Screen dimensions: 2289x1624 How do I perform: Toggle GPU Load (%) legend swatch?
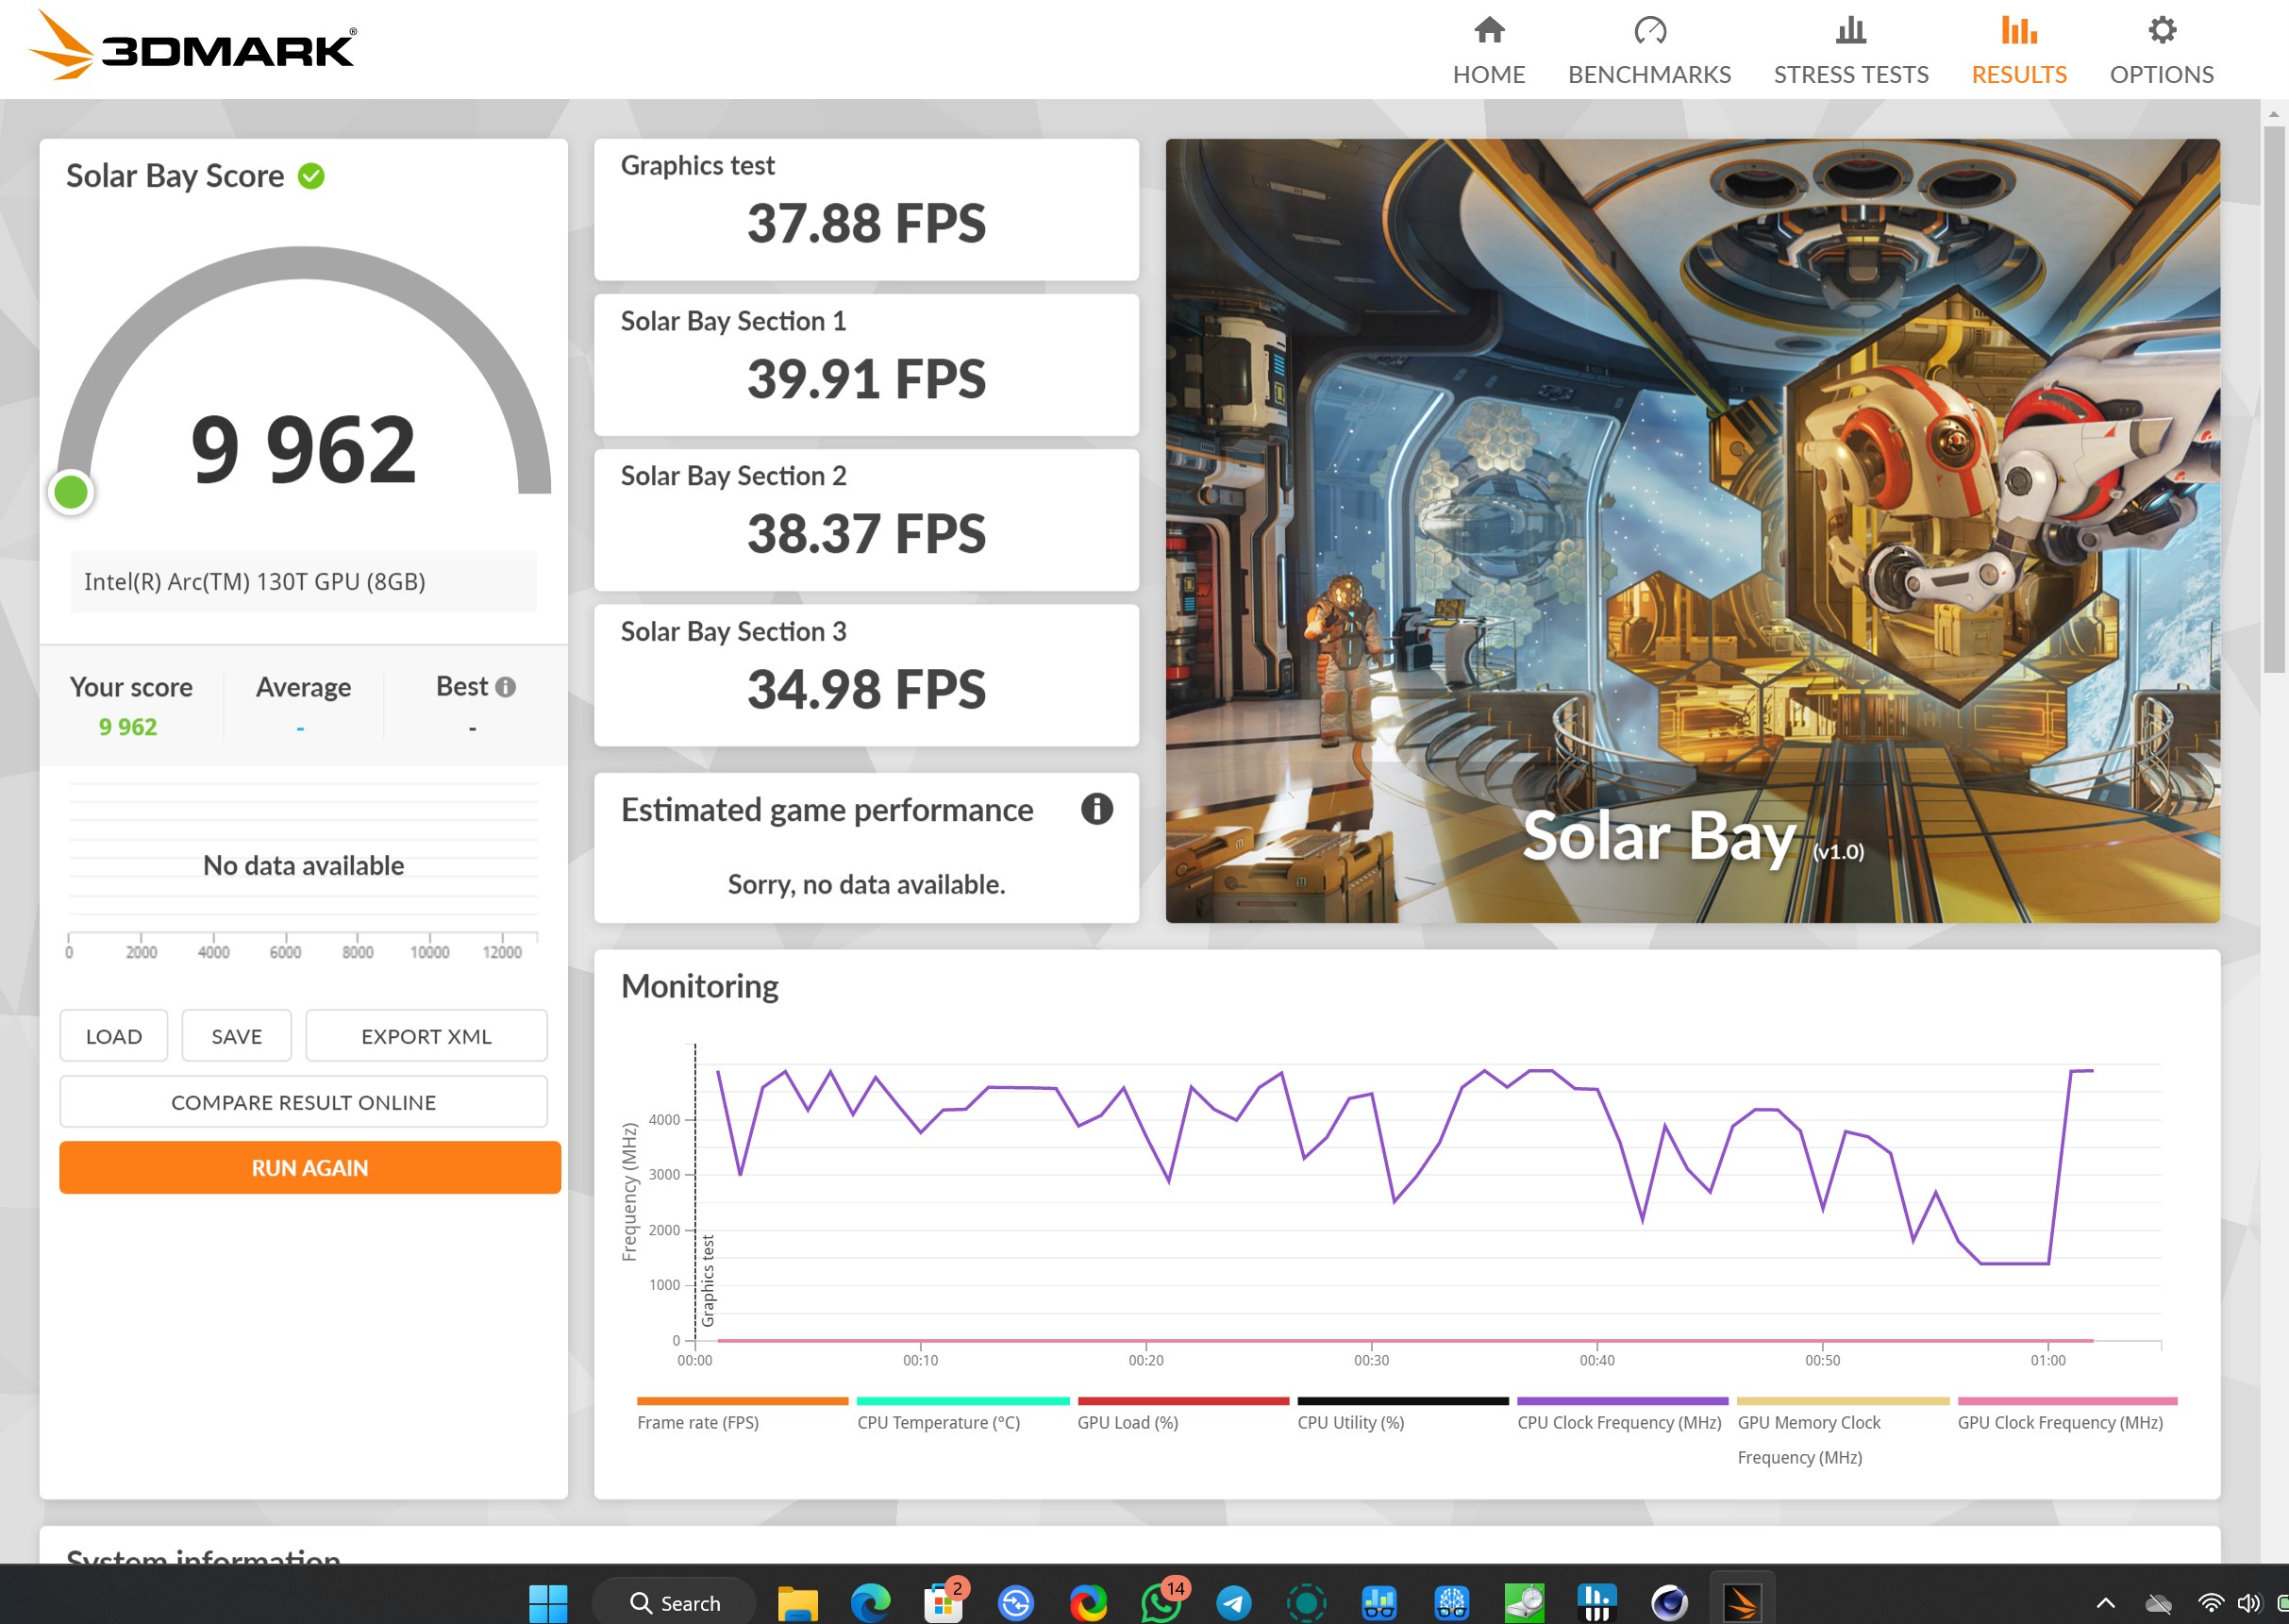[1183, 1401]
